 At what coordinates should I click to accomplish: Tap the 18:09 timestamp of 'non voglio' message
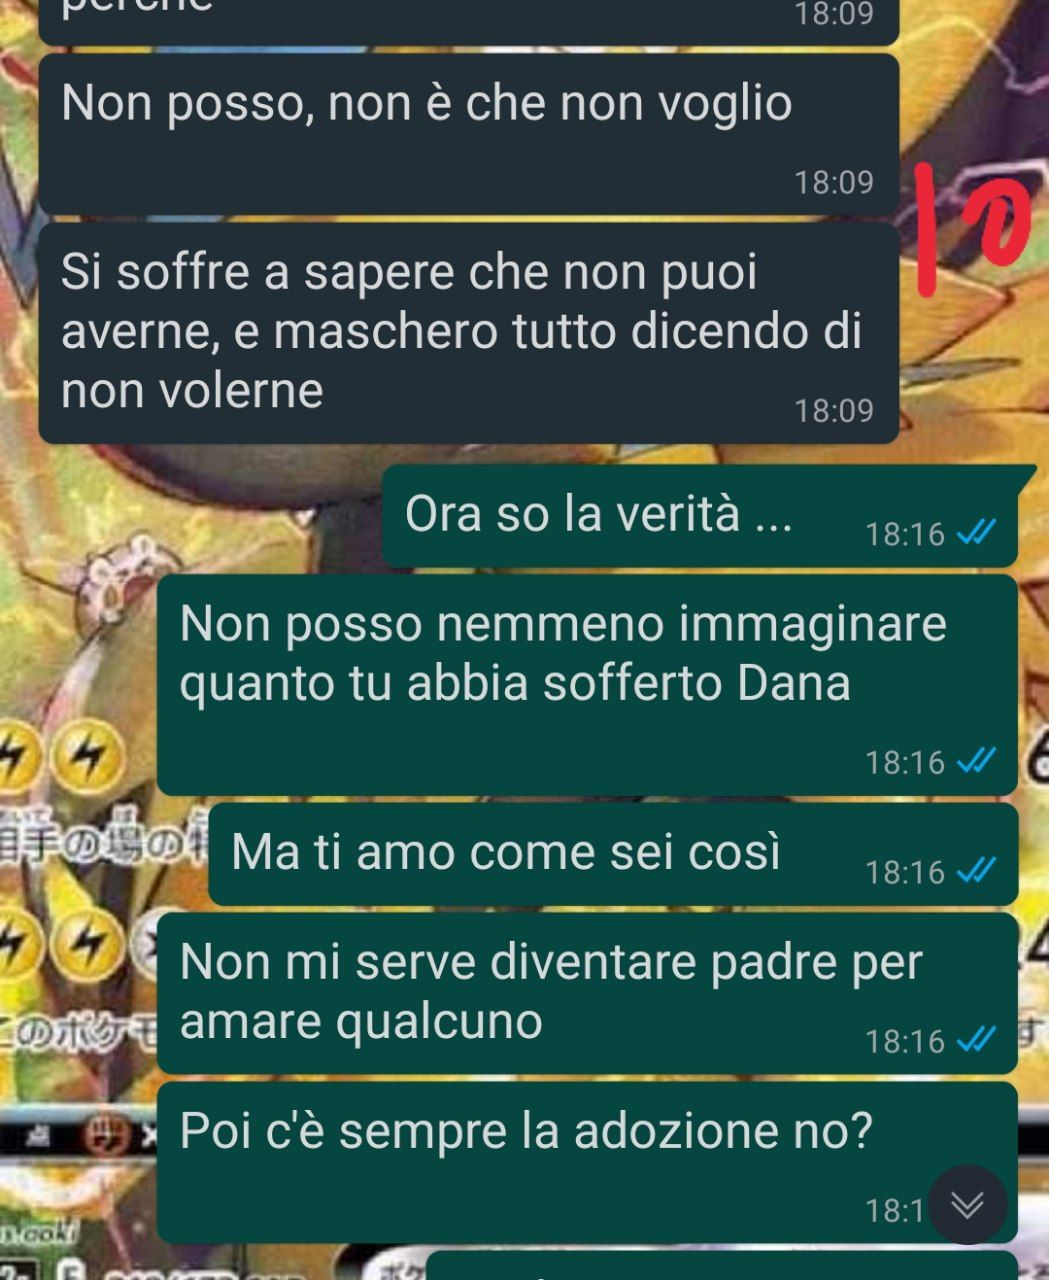(834, 182)
